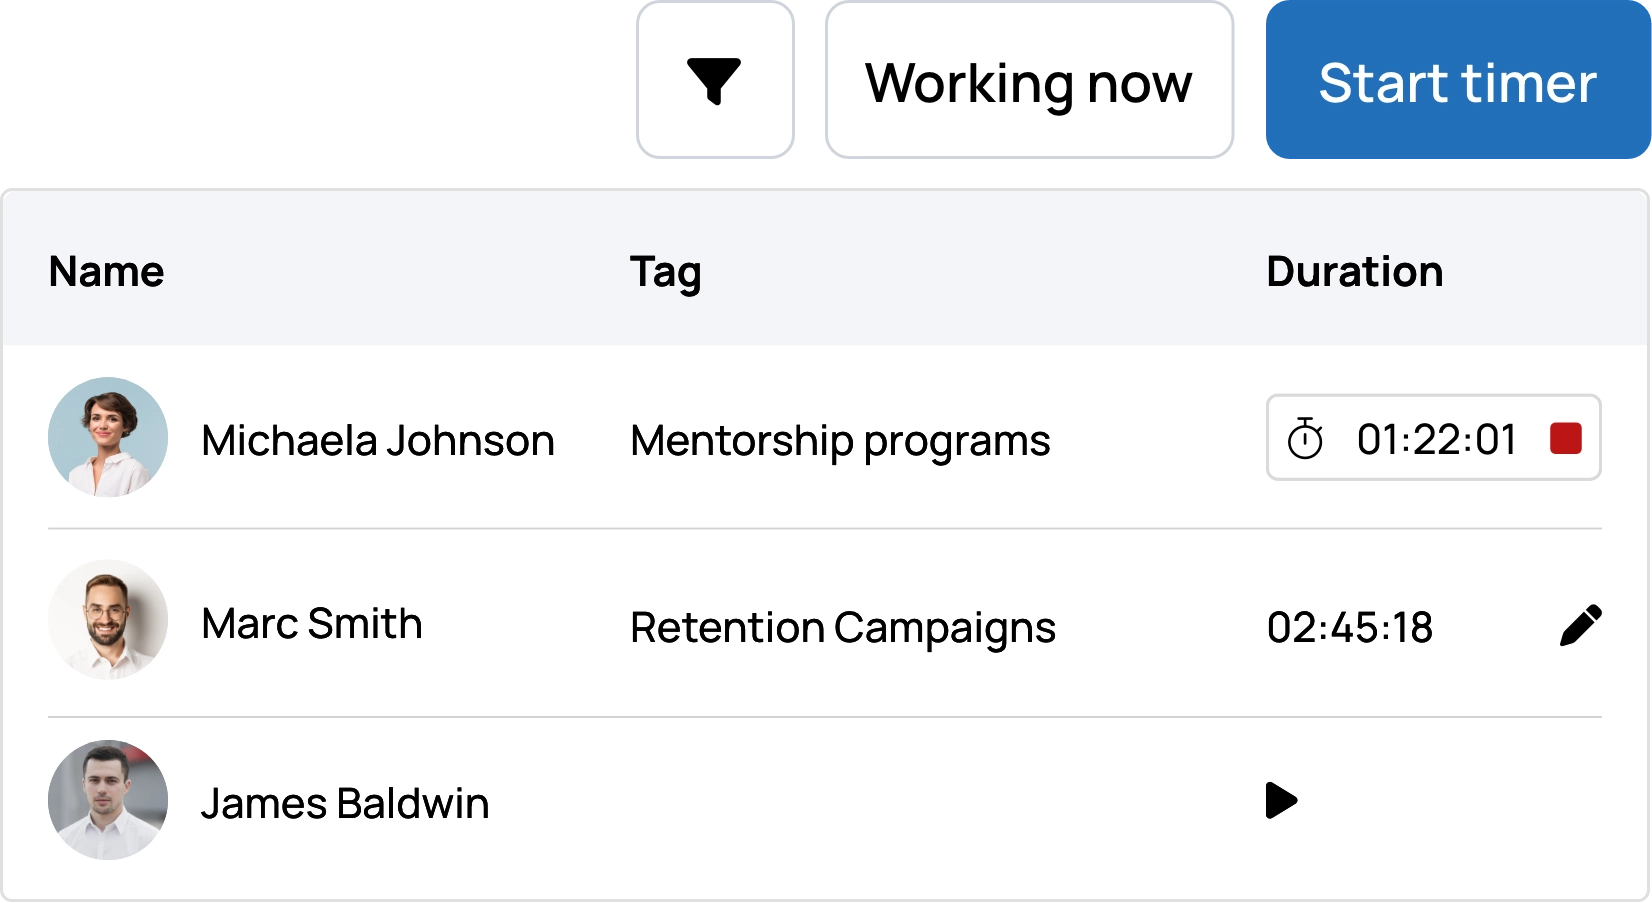
Task: Sort the table by Name
Action: point(106,271)
